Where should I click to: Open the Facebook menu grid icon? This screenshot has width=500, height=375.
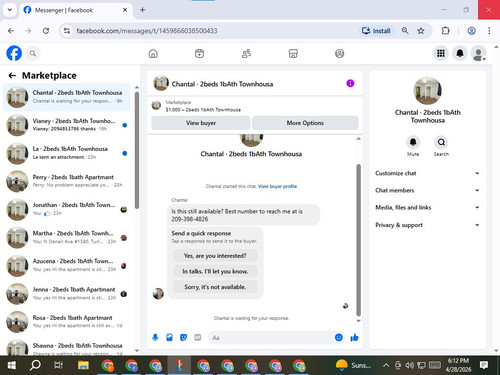coord(441,53)
